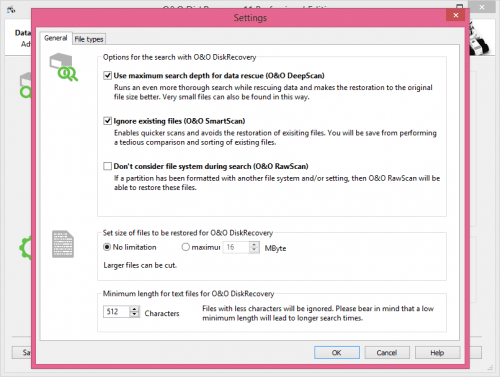Image resolution: width=500 pixels, height=377 pixels.
Task: Increase minimum text length with up arrow
Action: point(134,309)
